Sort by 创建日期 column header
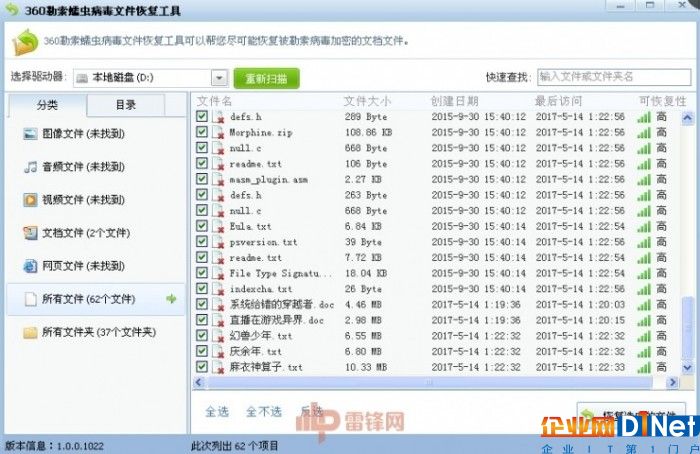This screenshot has width=700, height=454. 454,101
